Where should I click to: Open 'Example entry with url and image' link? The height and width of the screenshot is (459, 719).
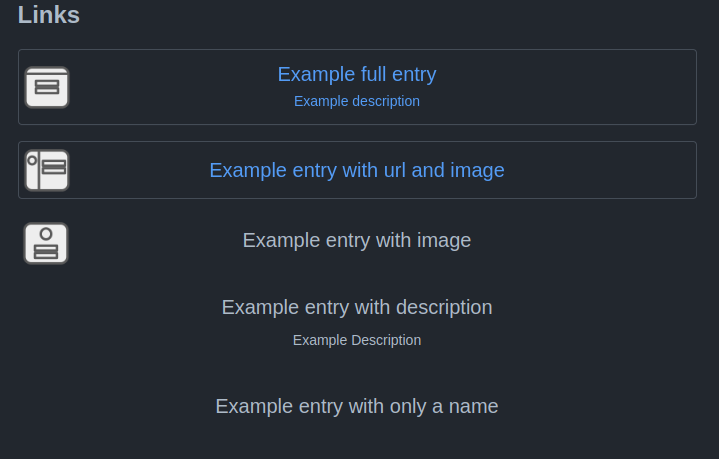[x=356, y=170]
